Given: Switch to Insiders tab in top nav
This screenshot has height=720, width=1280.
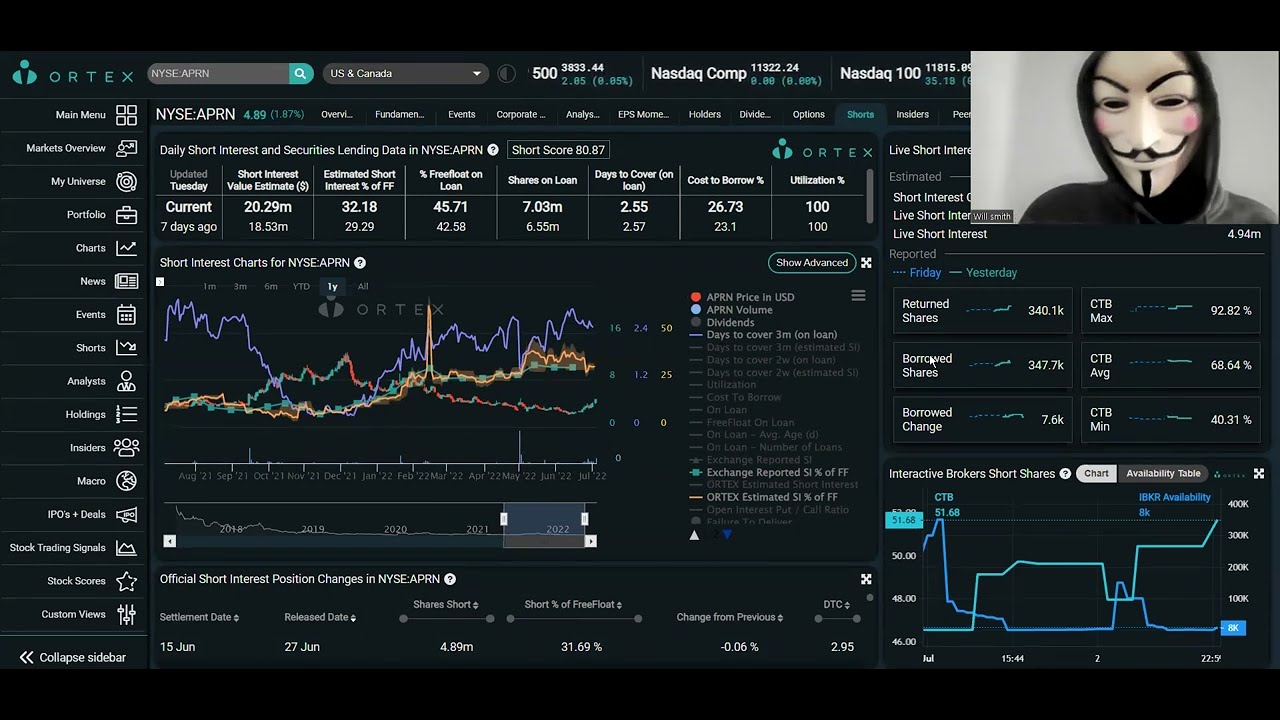Looking at the screenshot, I should point(912,115).
